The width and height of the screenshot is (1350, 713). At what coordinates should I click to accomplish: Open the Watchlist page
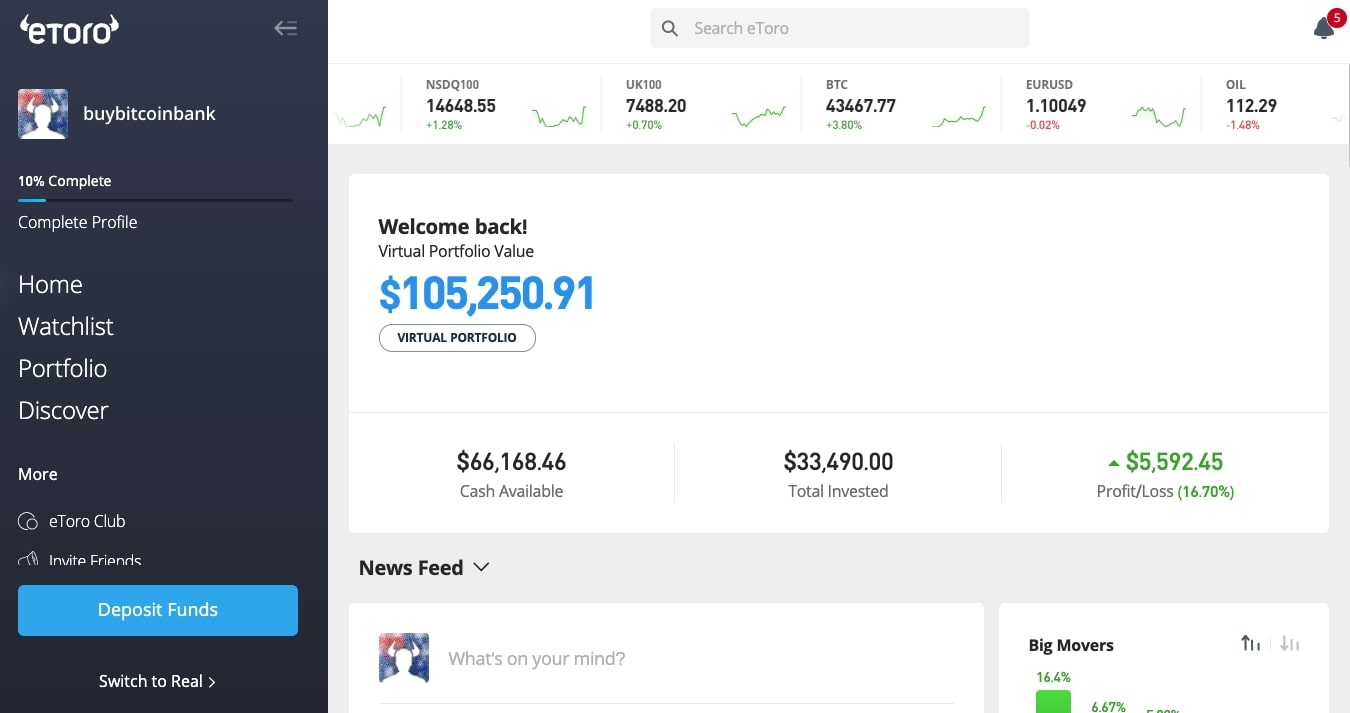pyautogui.click(x=66, y=327)
